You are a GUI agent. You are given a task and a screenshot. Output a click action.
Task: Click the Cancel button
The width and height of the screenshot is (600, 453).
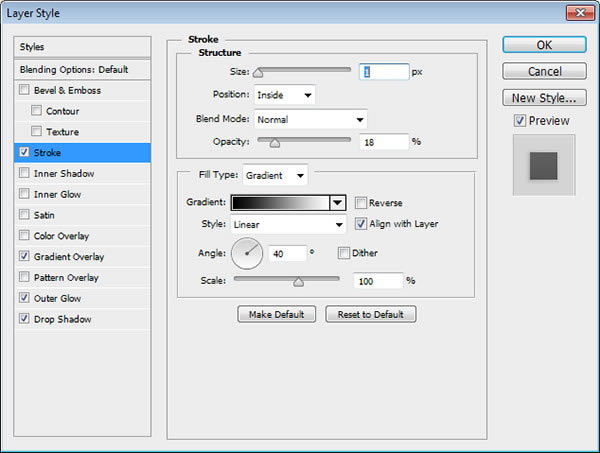[544, 71]
